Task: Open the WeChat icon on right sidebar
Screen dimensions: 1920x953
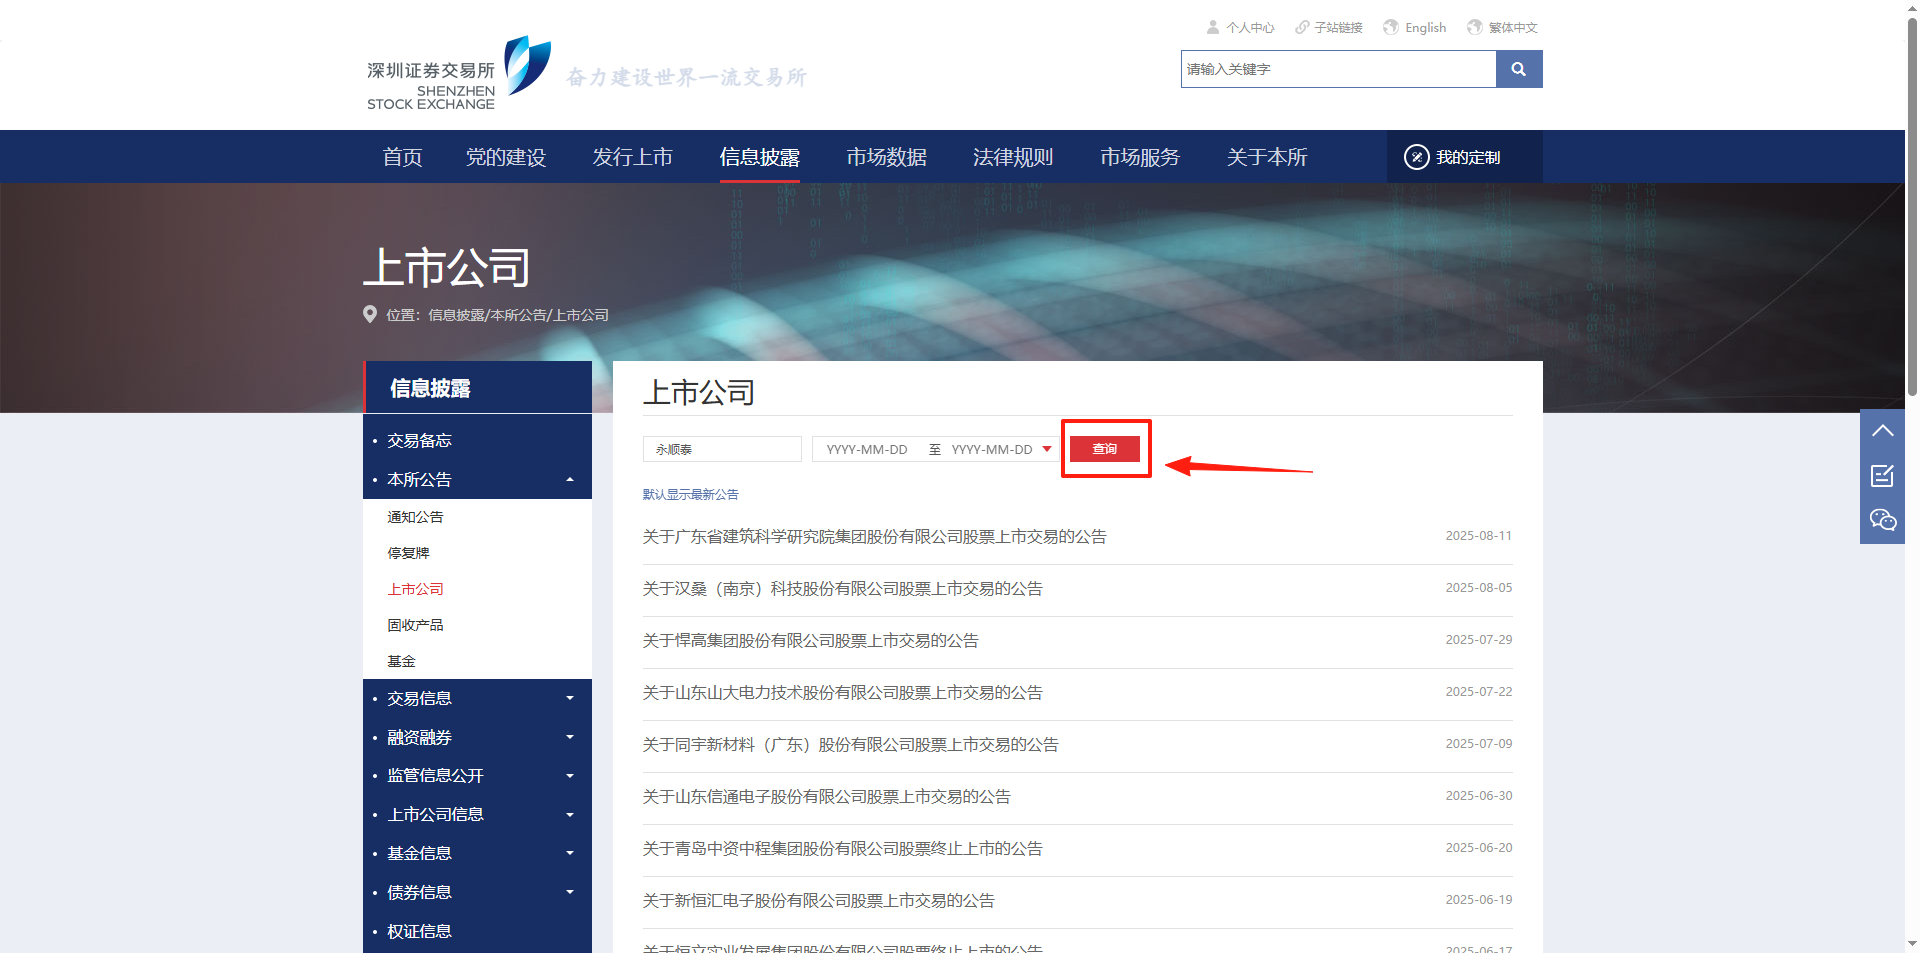Action: coord(1882,520)
